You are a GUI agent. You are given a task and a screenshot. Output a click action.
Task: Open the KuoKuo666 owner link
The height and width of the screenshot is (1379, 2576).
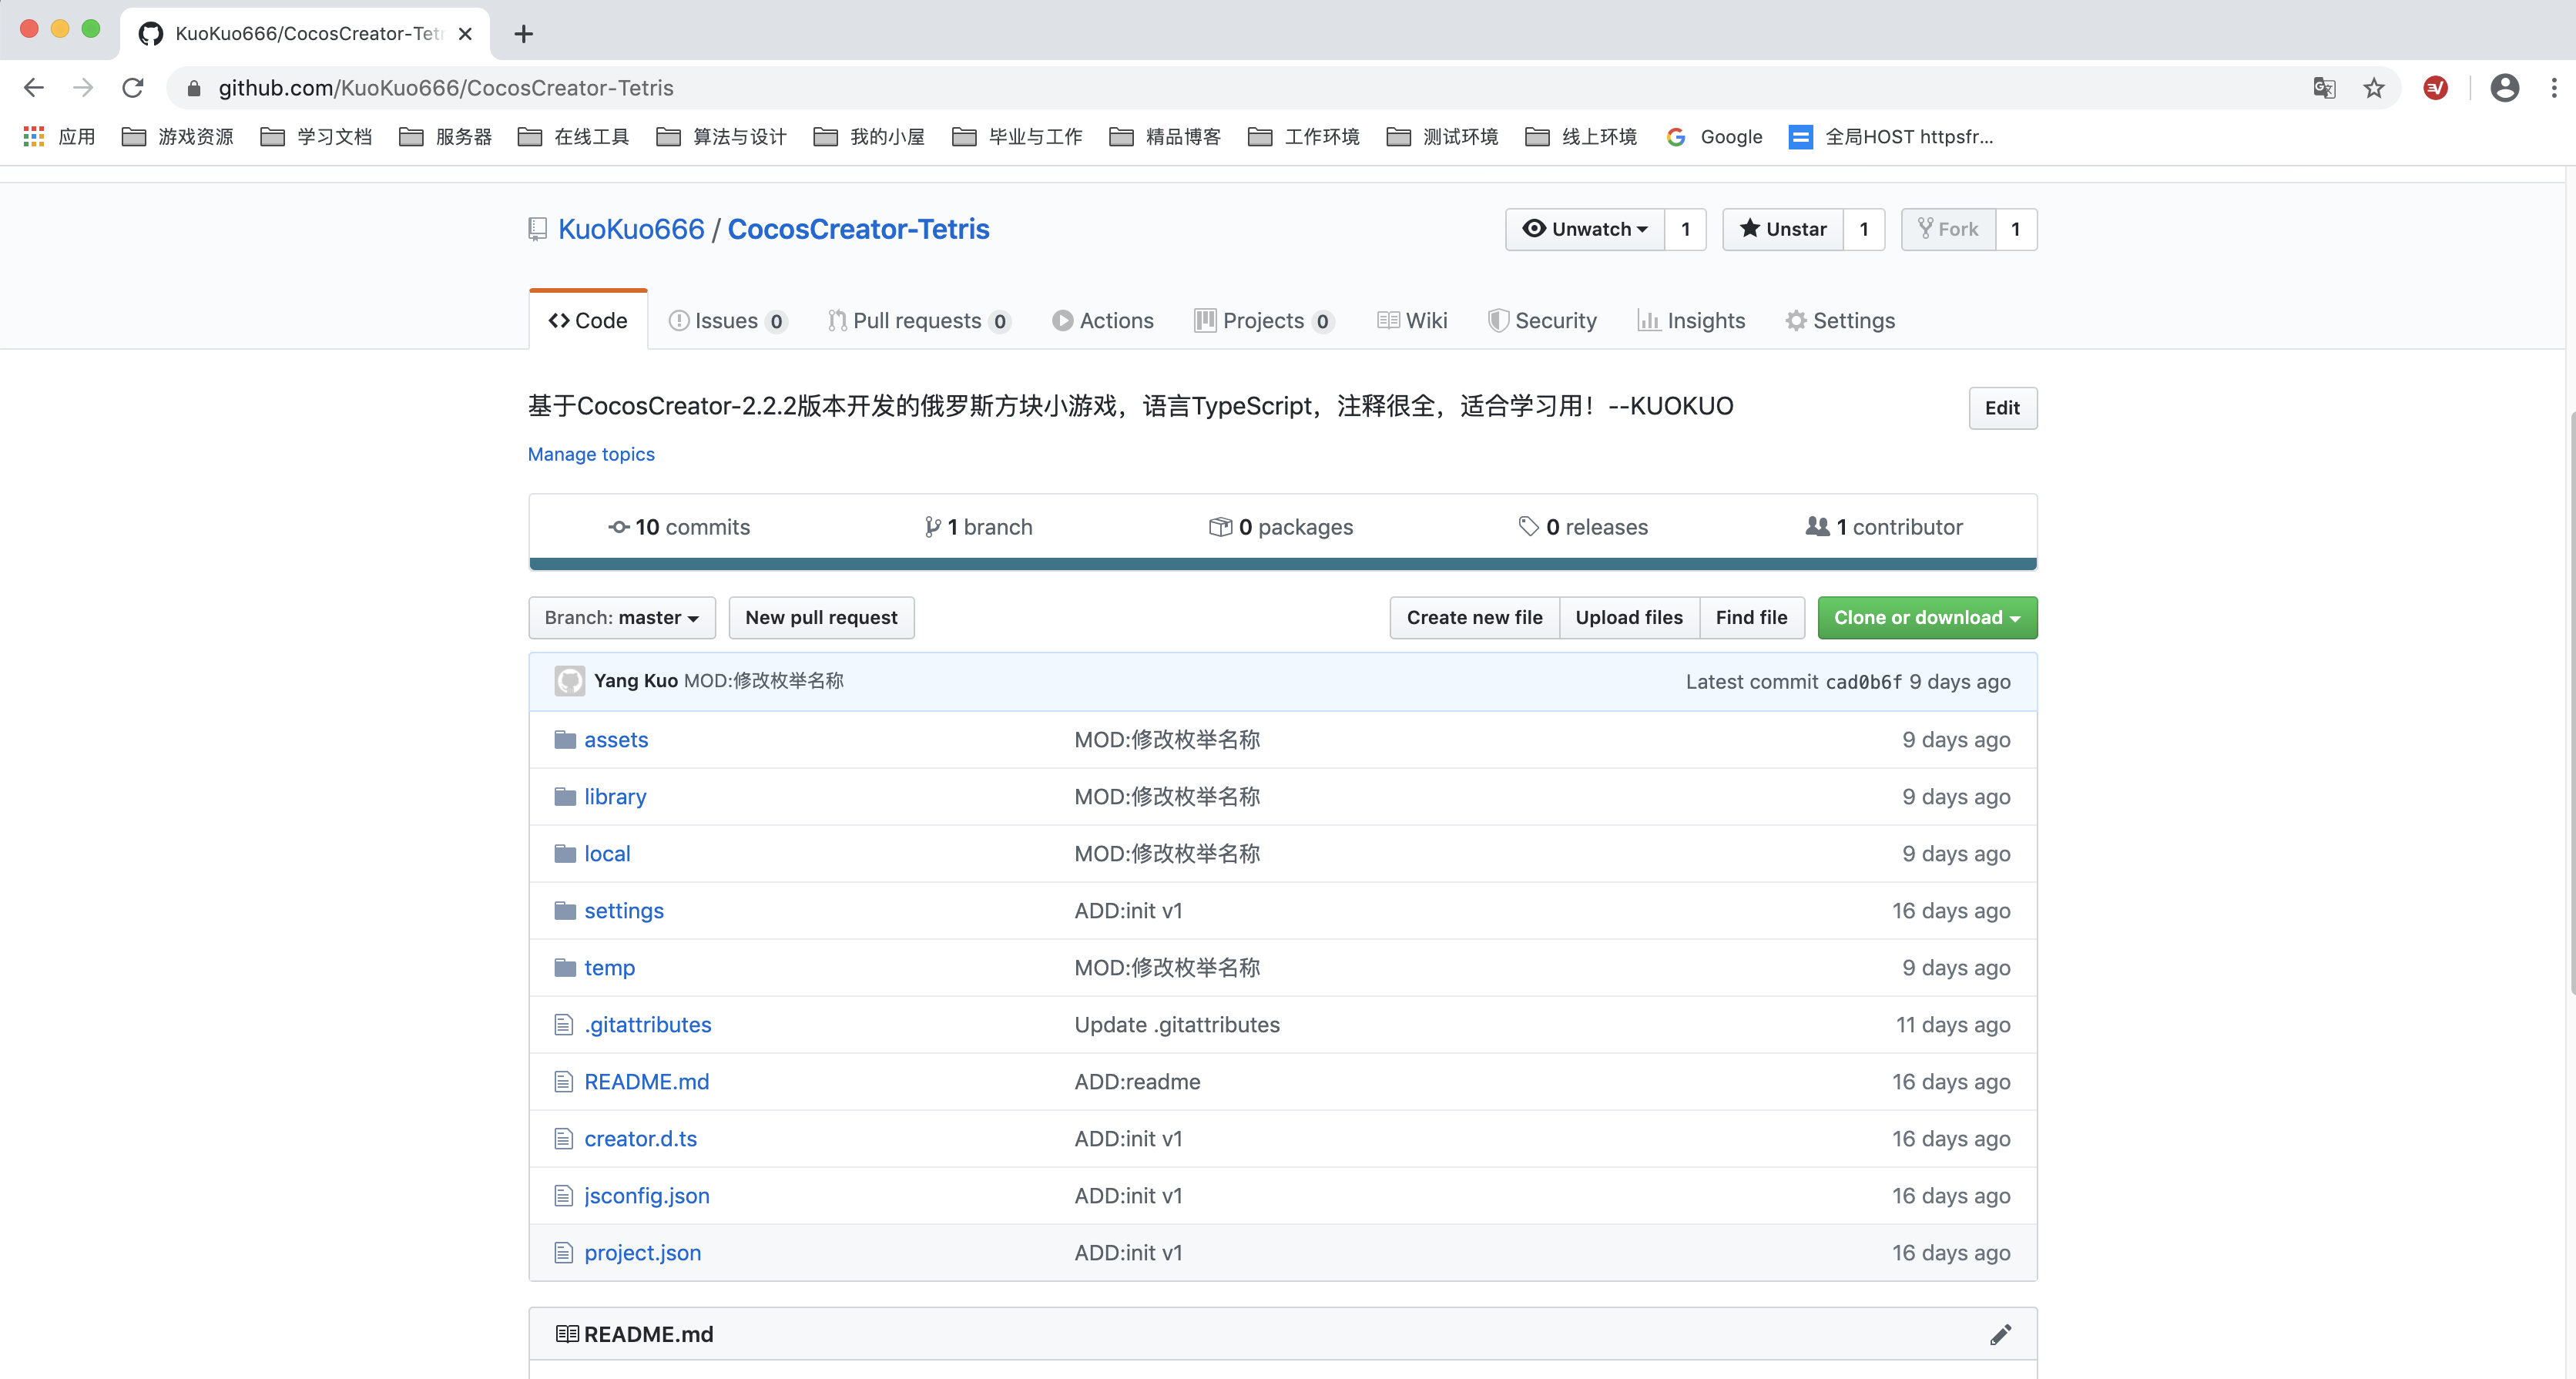(x=631, y=229)
